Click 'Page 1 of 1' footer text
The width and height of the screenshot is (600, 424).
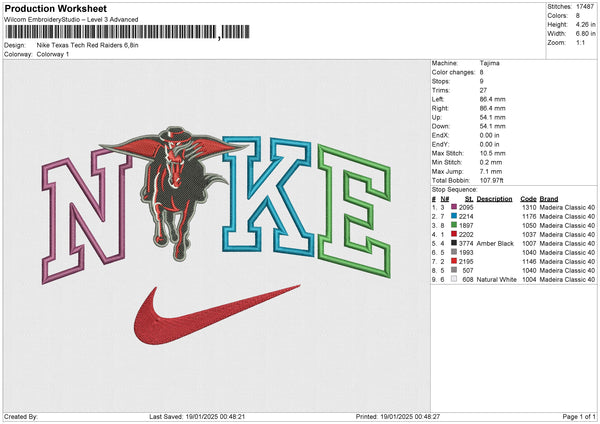point(579,416)
